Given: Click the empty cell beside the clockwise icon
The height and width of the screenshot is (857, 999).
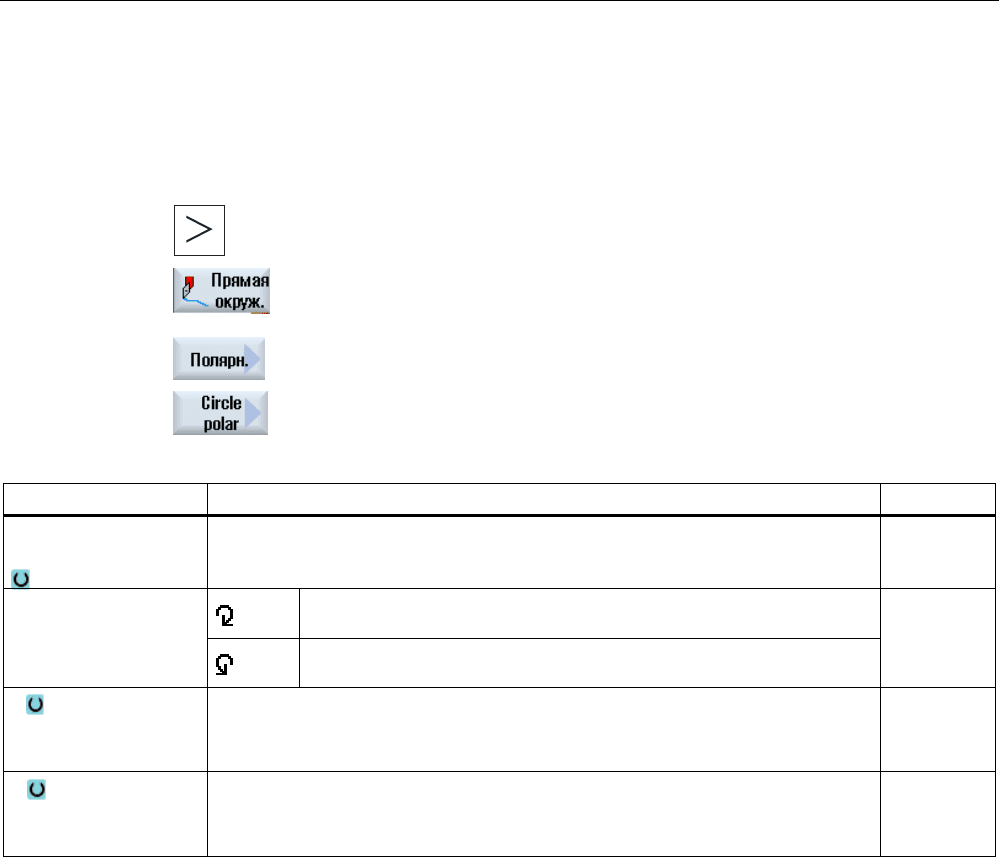Looking at the screenshot, I should pos(590,614).
